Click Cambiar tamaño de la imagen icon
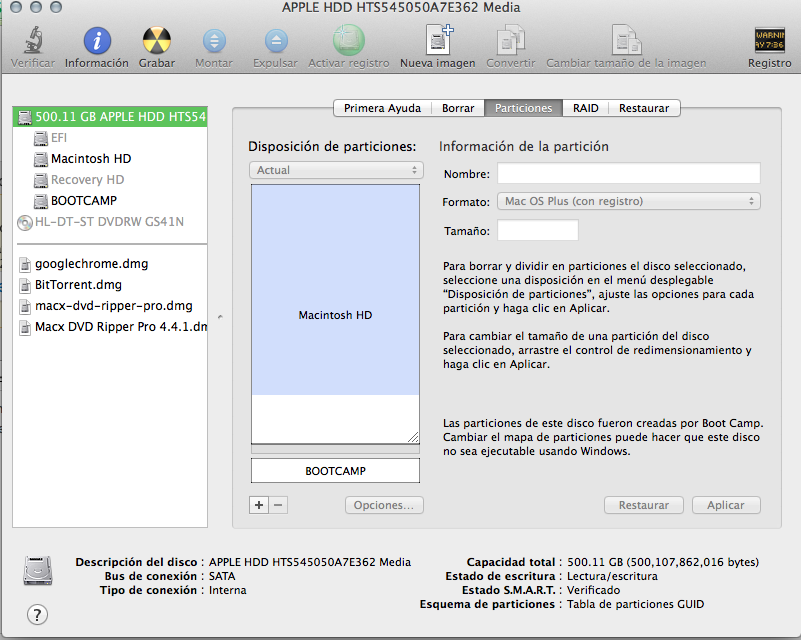This screenshot has width=801, height=640. [x=626, y=40]
